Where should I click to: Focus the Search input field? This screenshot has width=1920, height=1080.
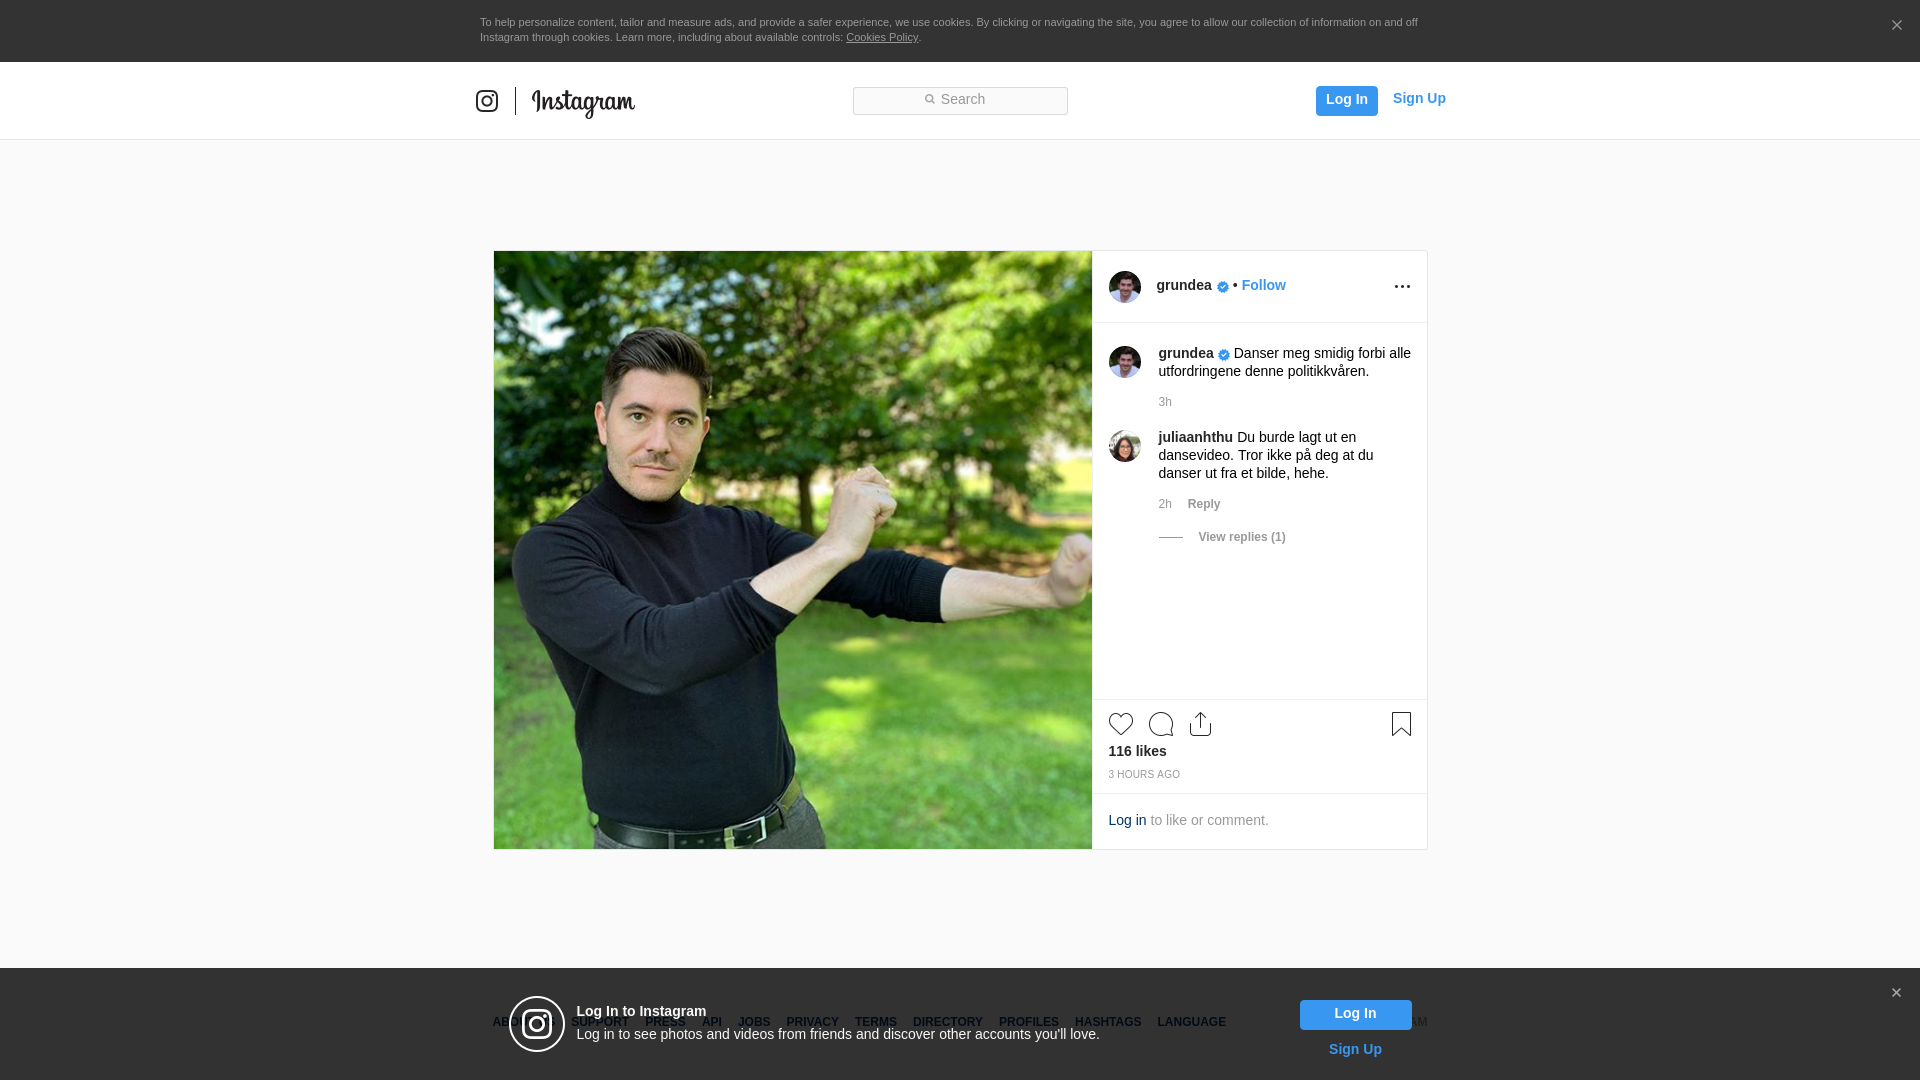[960, 100]
